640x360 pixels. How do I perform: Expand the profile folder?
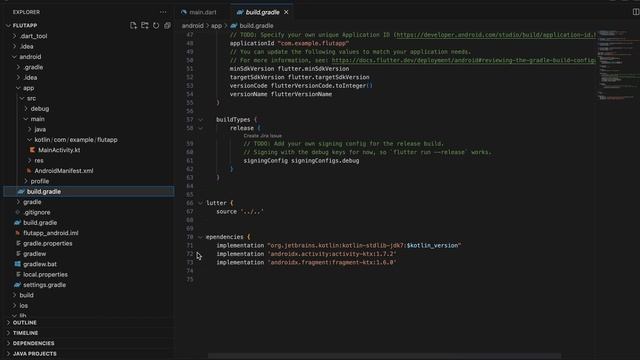(40, 181)
